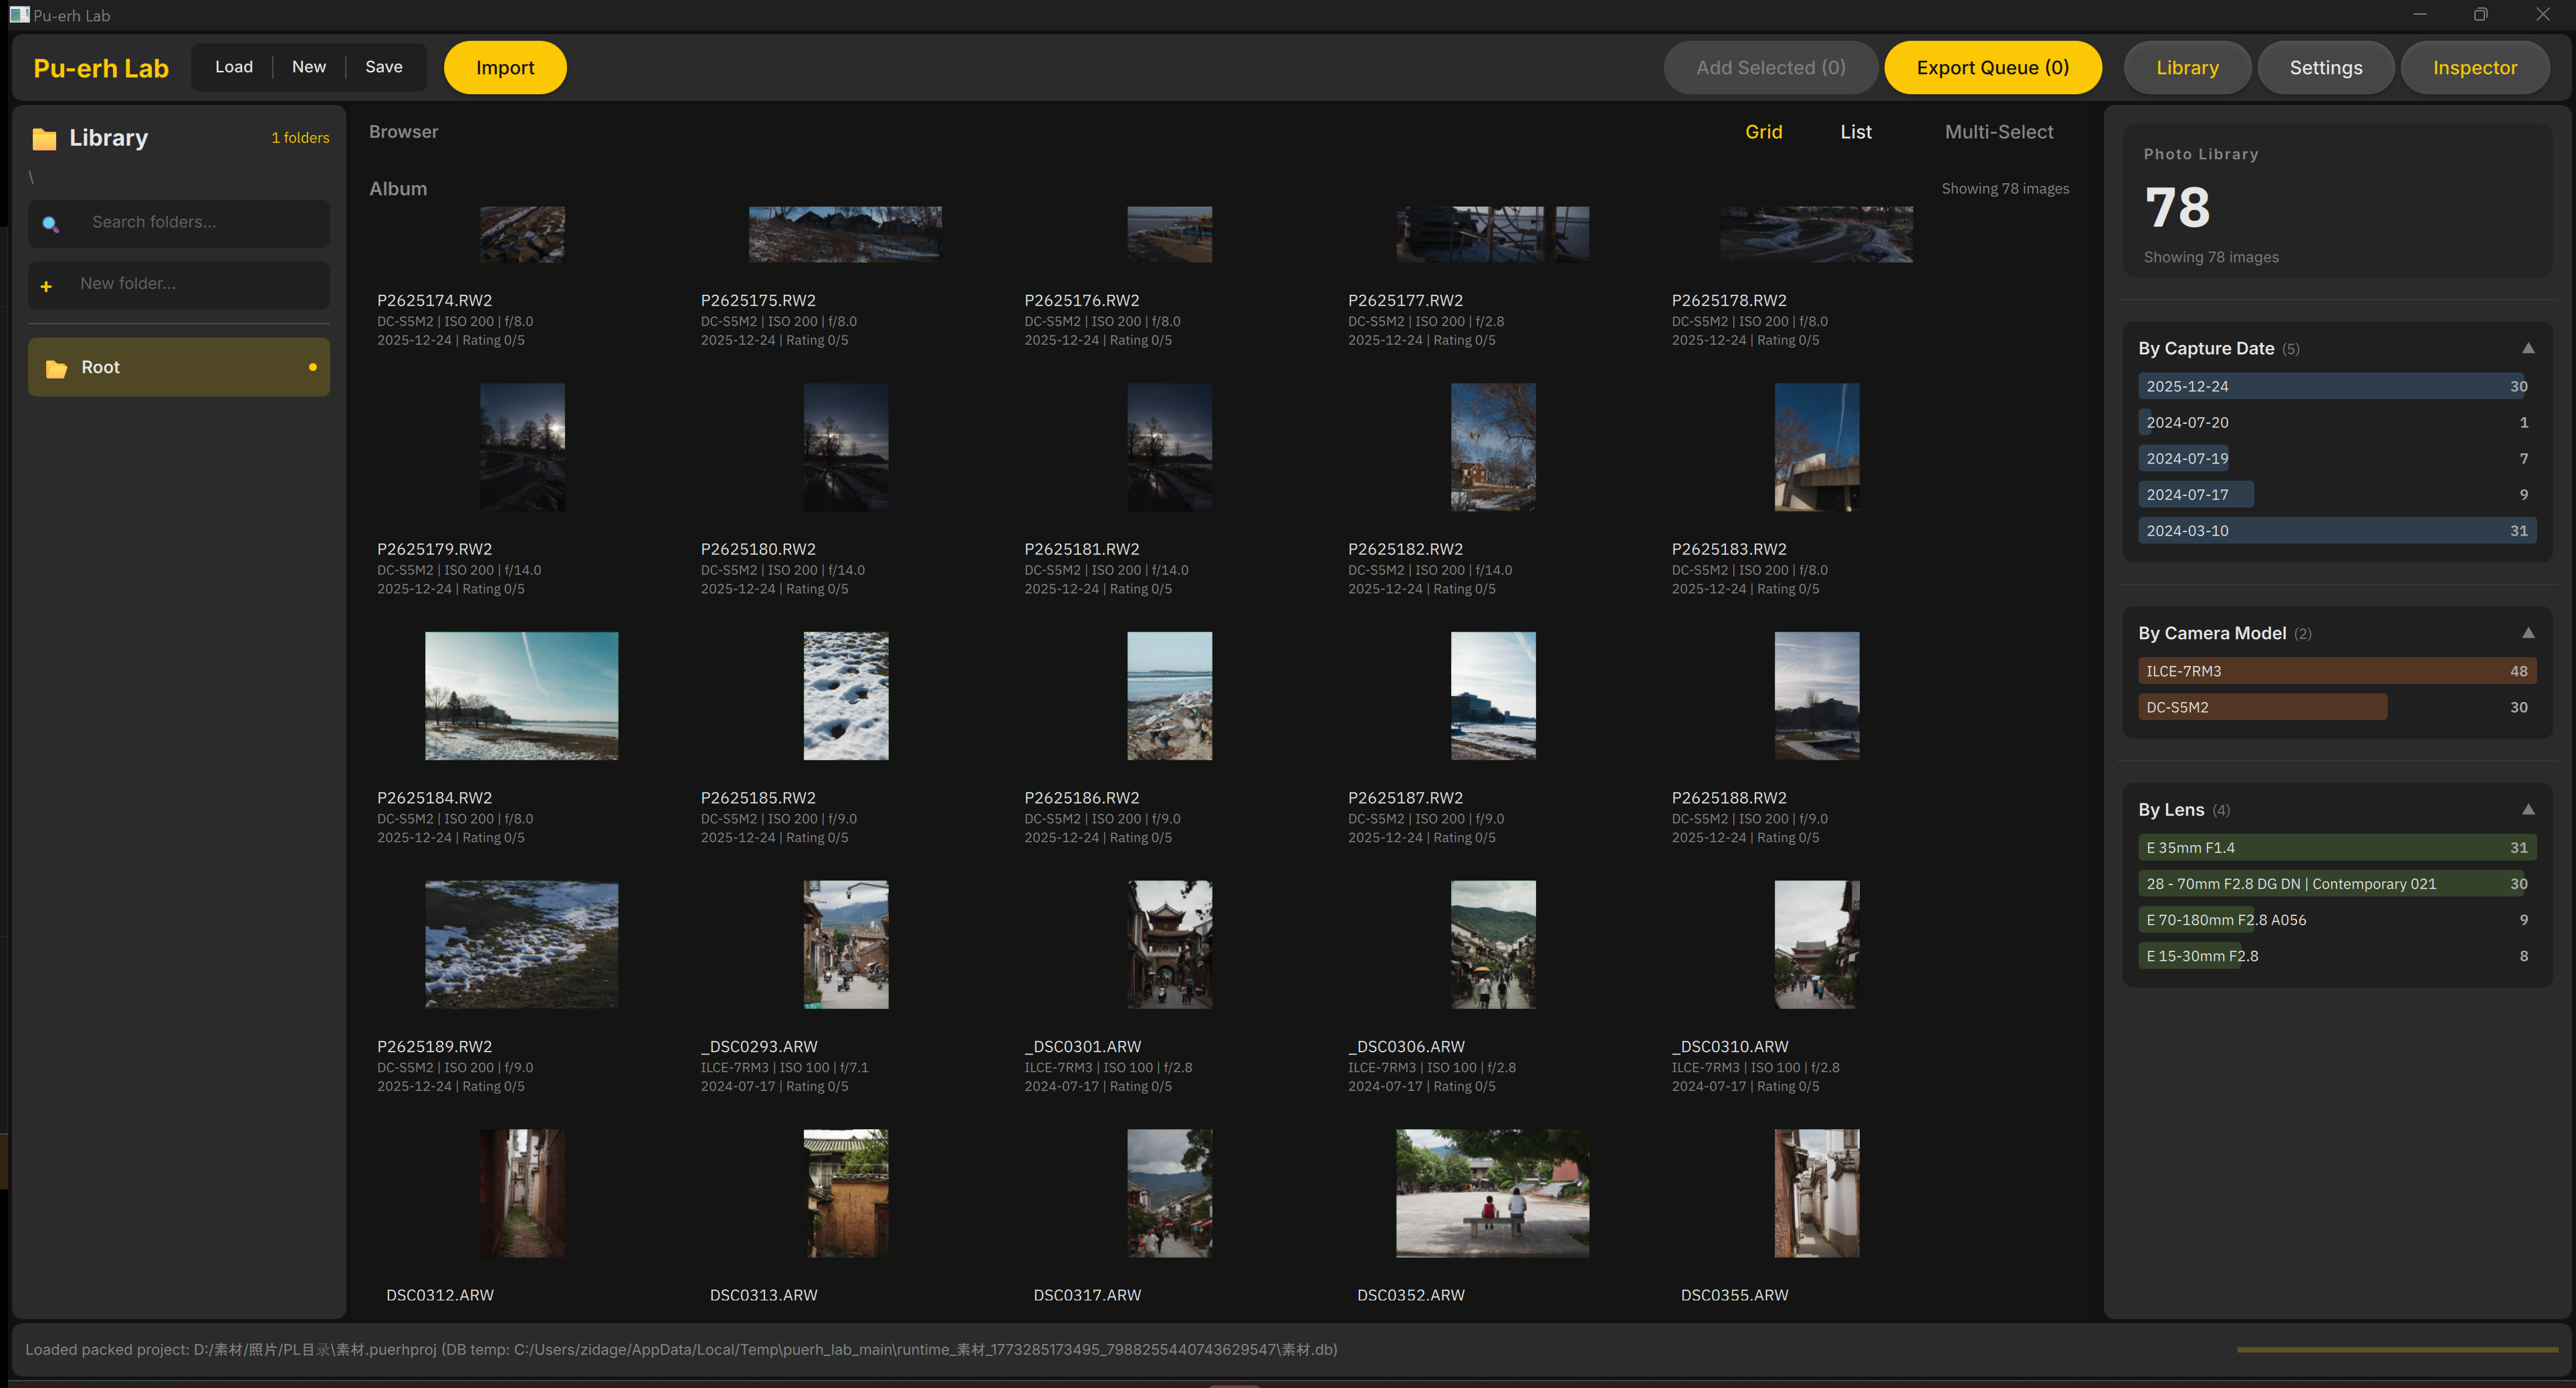Switch browser to List view
2576x1388 pixels.
[x=1855, y=132]
